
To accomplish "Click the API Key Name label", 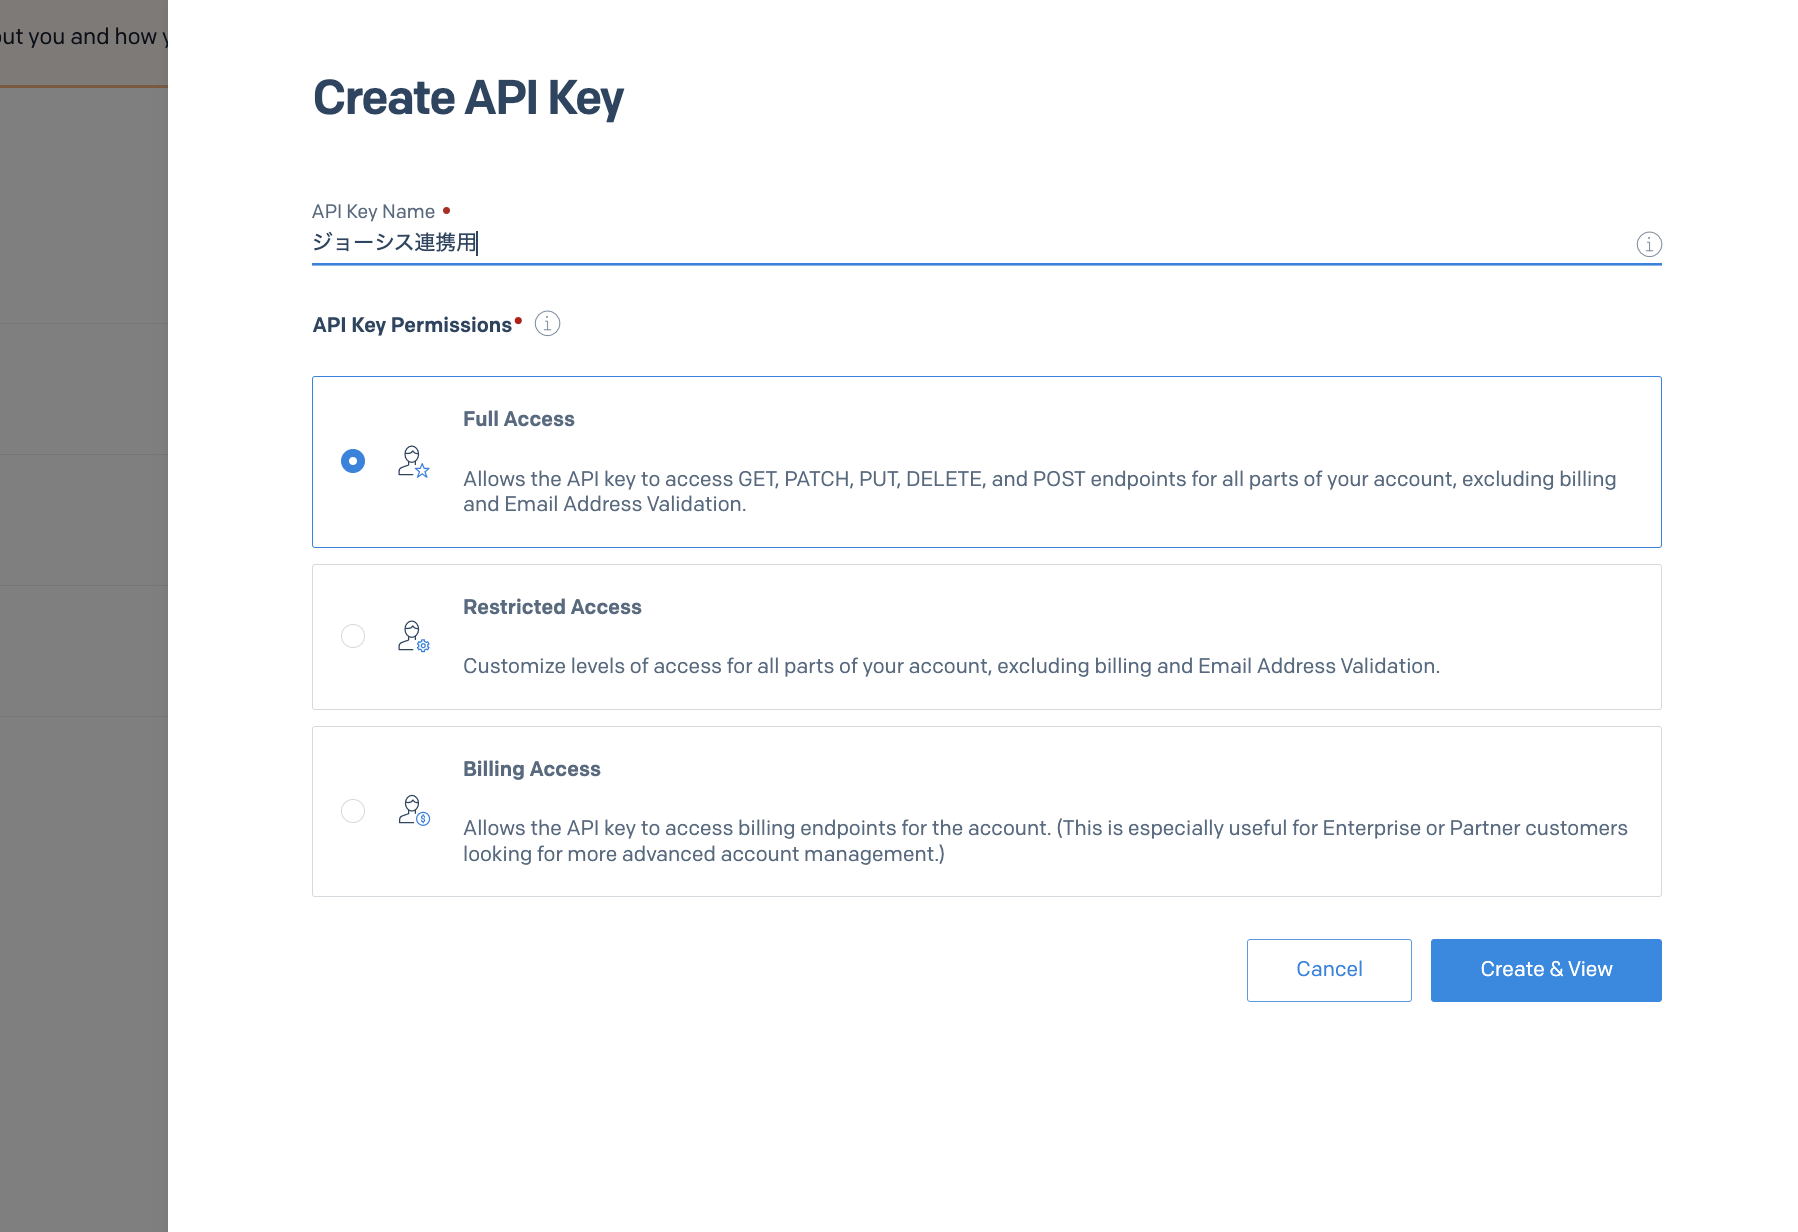I will coord(373,211).
